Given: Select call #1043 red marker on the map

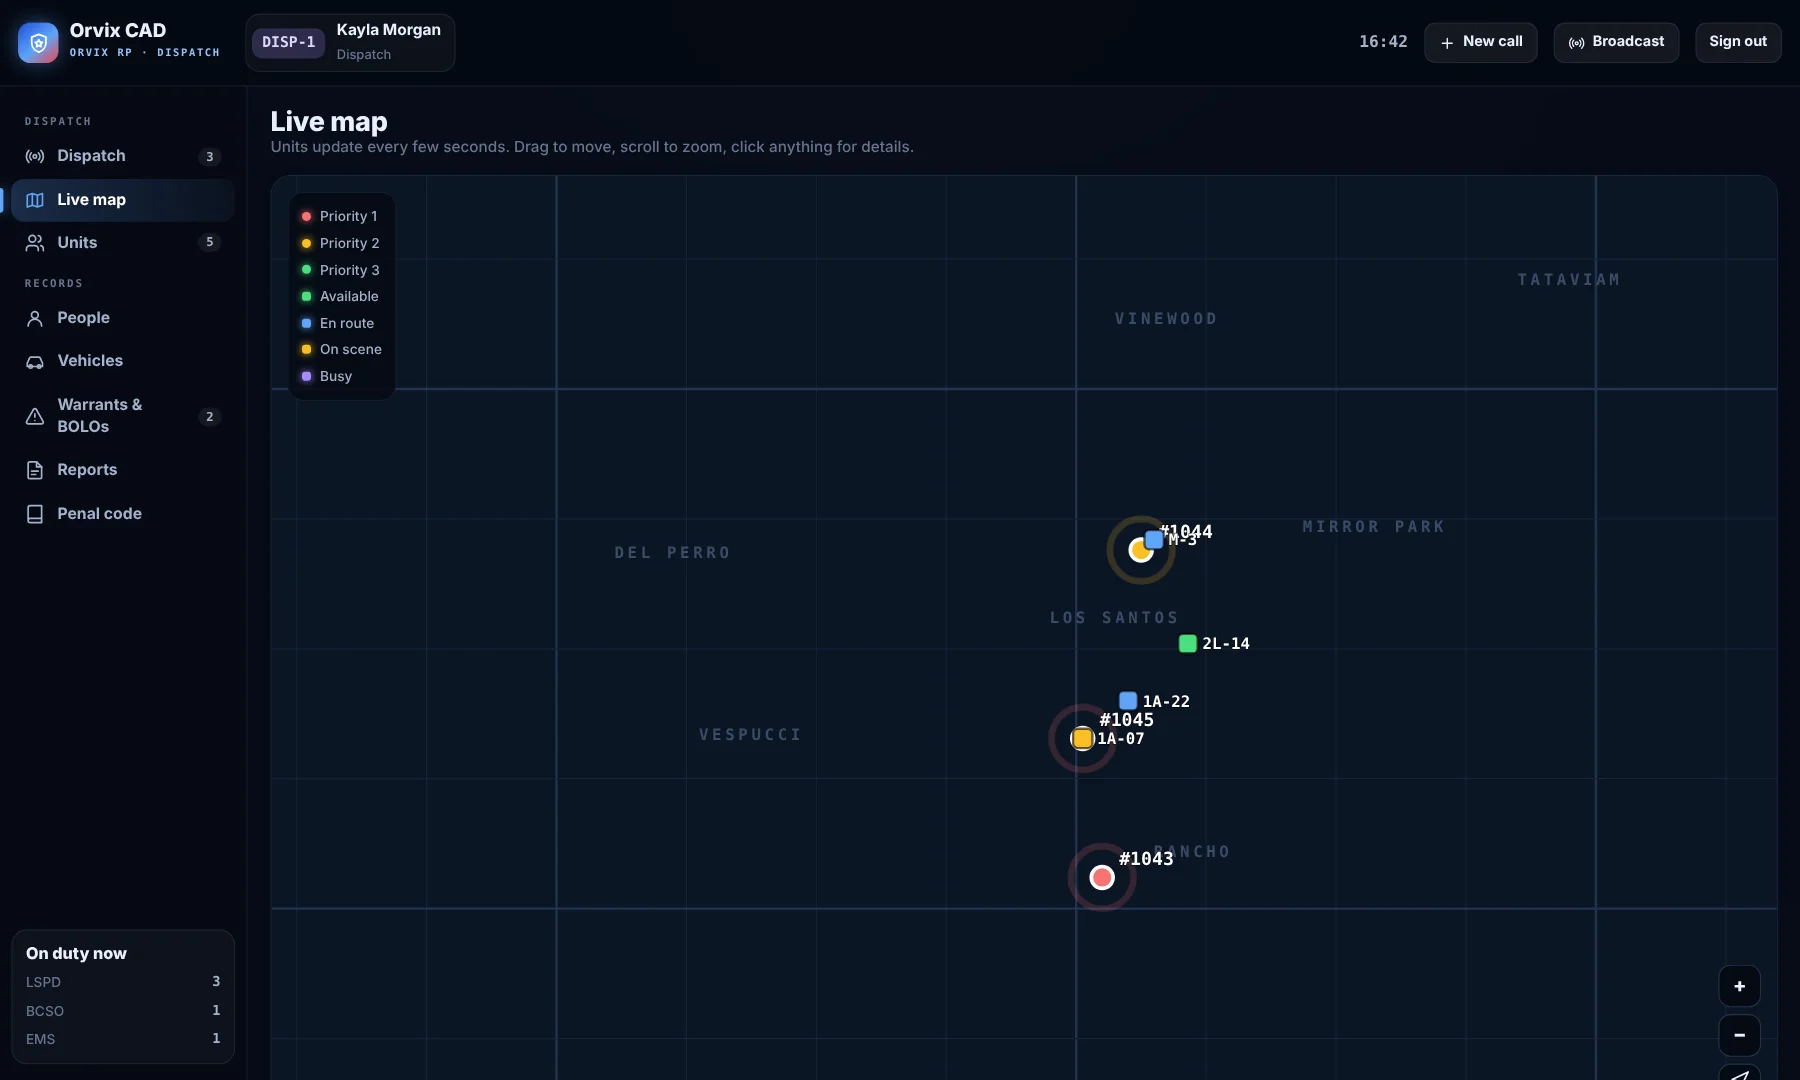Looking at the screenshot, I should point(1102,877).
